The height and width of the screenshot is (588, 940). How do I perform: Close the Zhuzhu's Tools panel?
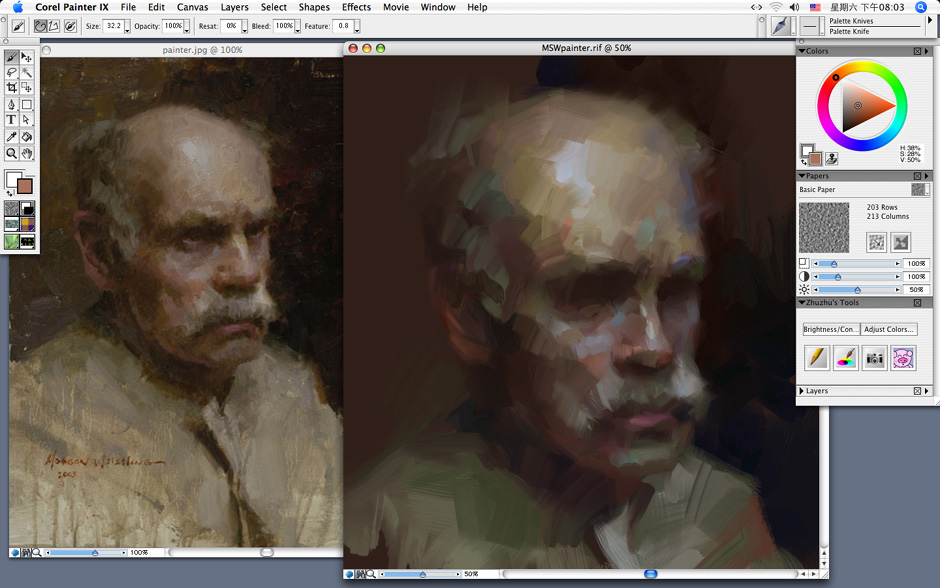tap(917, 303)
